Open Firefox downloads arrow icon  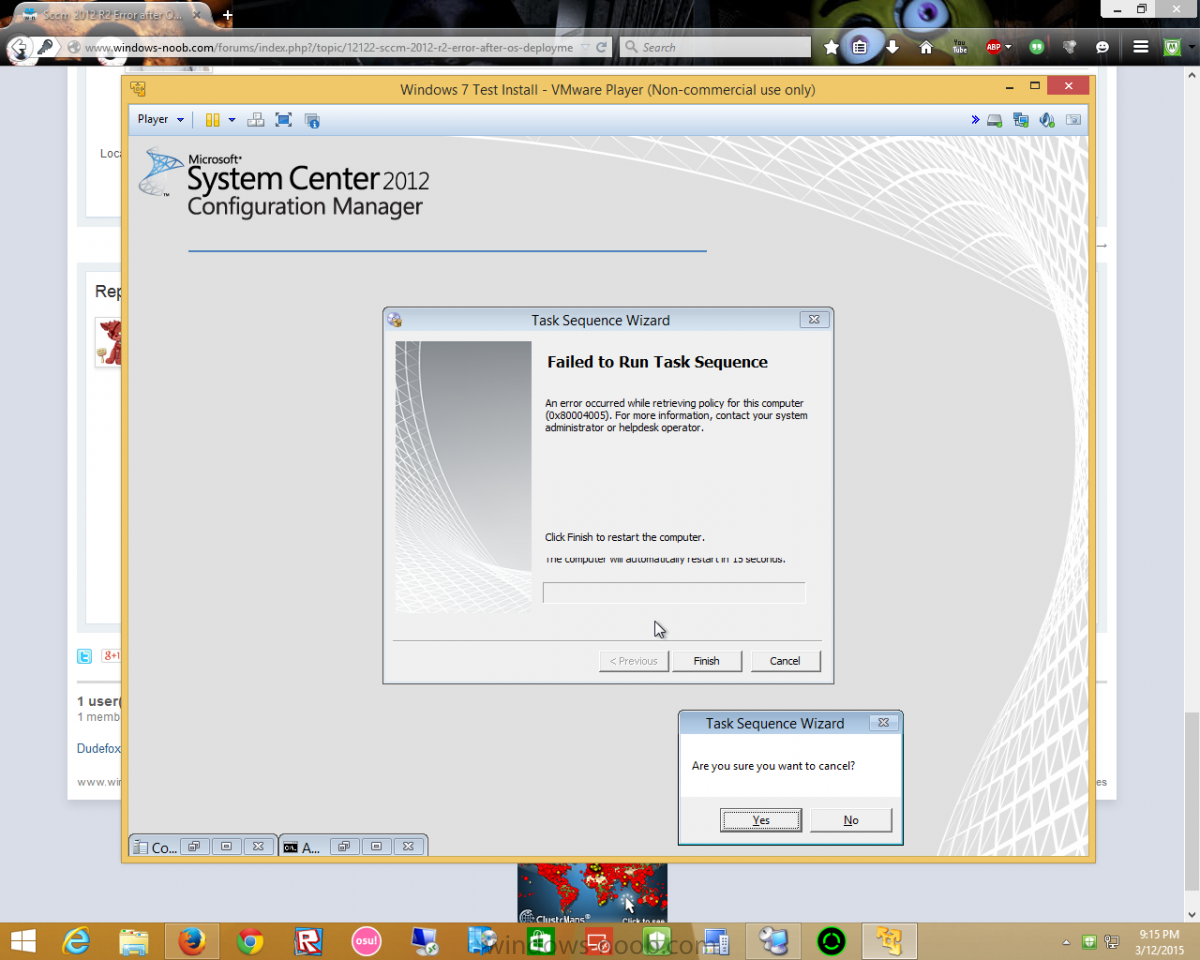pyautogui.click(x=892, y=47)
